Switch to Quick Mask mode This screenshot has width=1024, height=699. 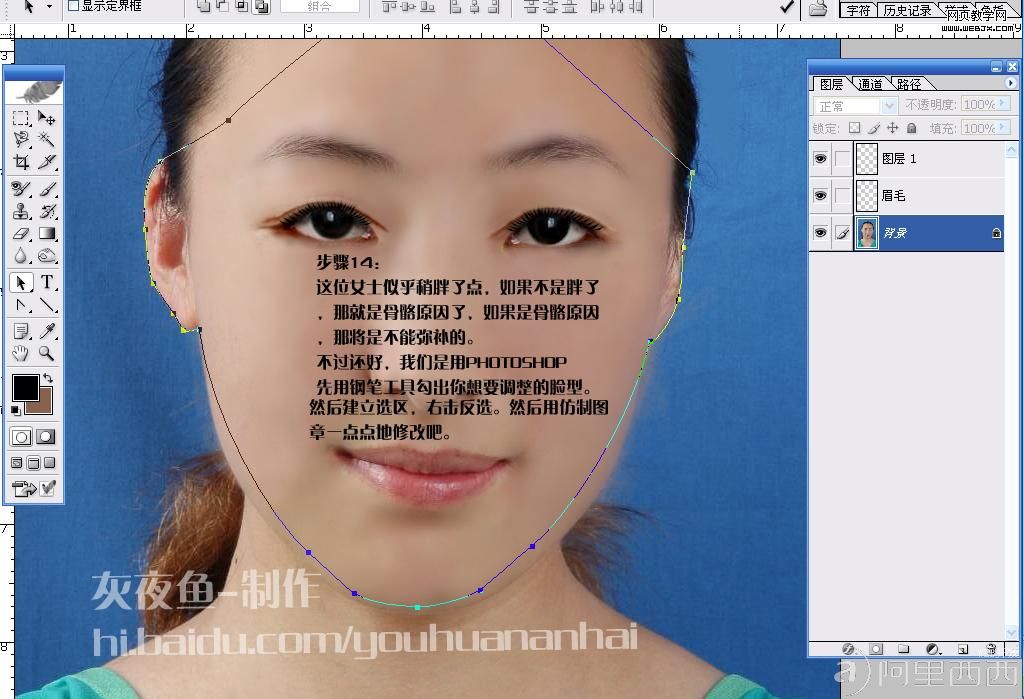click(45, 437)
